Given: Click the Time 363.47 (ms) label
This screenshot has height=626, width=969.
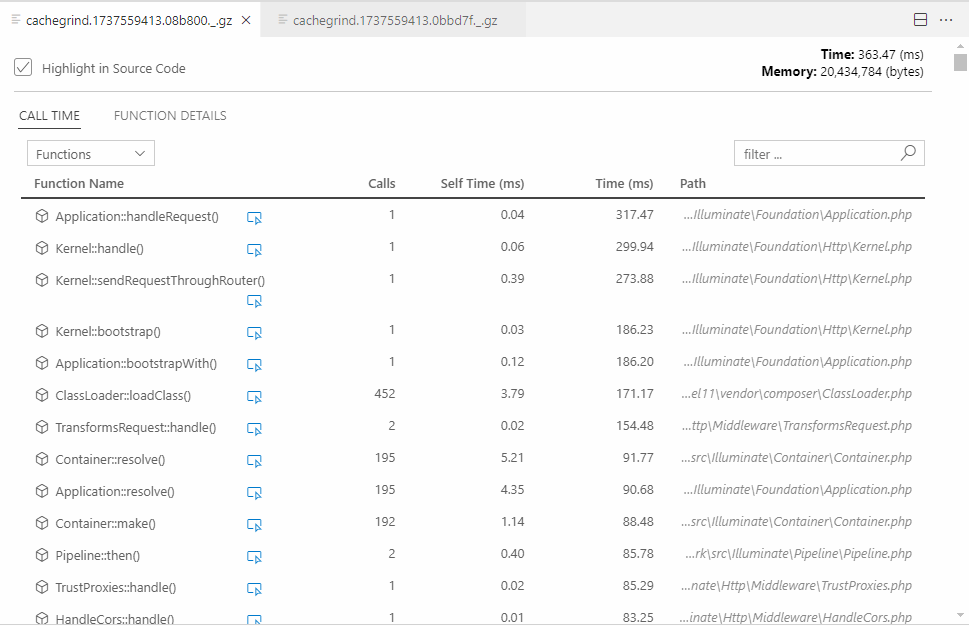Looking at the screenshot, I should click(872, 54).
